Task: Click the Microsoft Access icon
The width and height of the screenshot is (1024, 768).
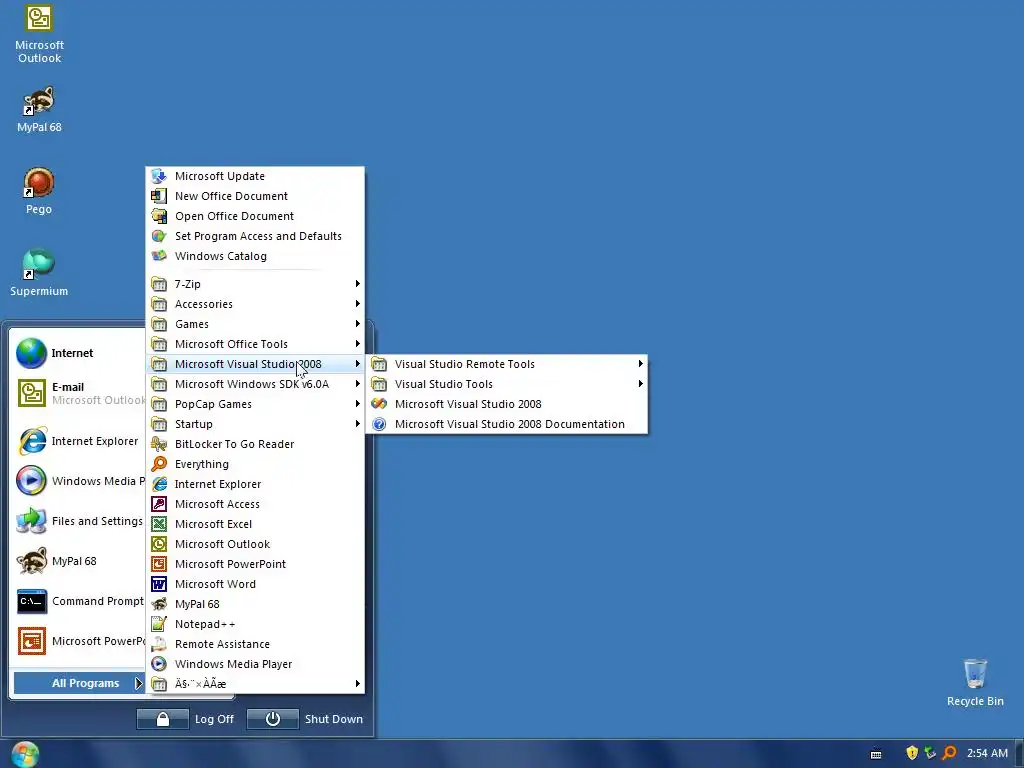Action: tap(159, 504)
